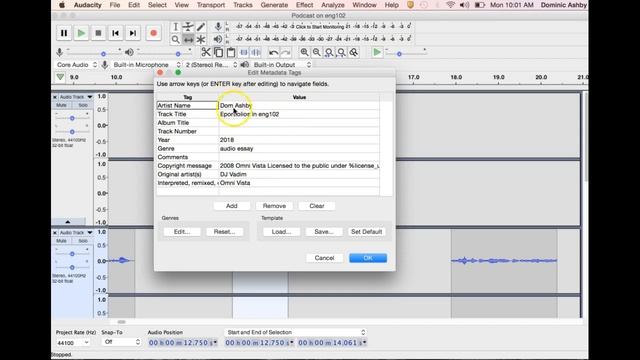The height and width of the screenshot is (360, 640).
Task: Open the Tracks menu
Action: (243, 5)
